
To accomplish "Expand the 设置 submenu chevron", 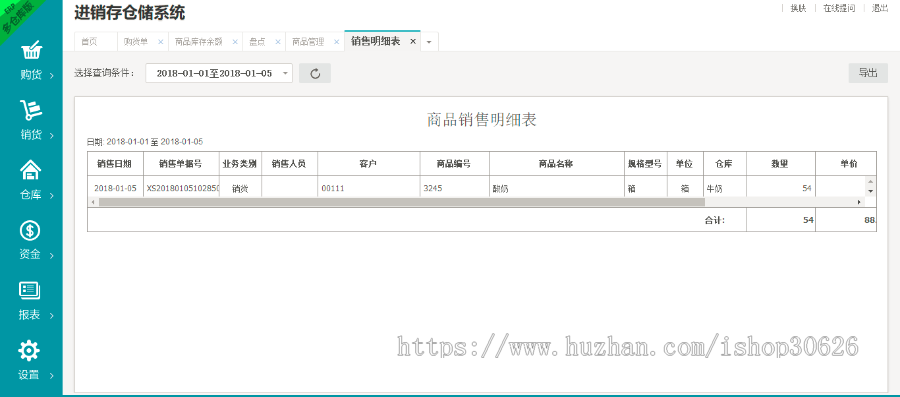I will click(x=52, y=376).
